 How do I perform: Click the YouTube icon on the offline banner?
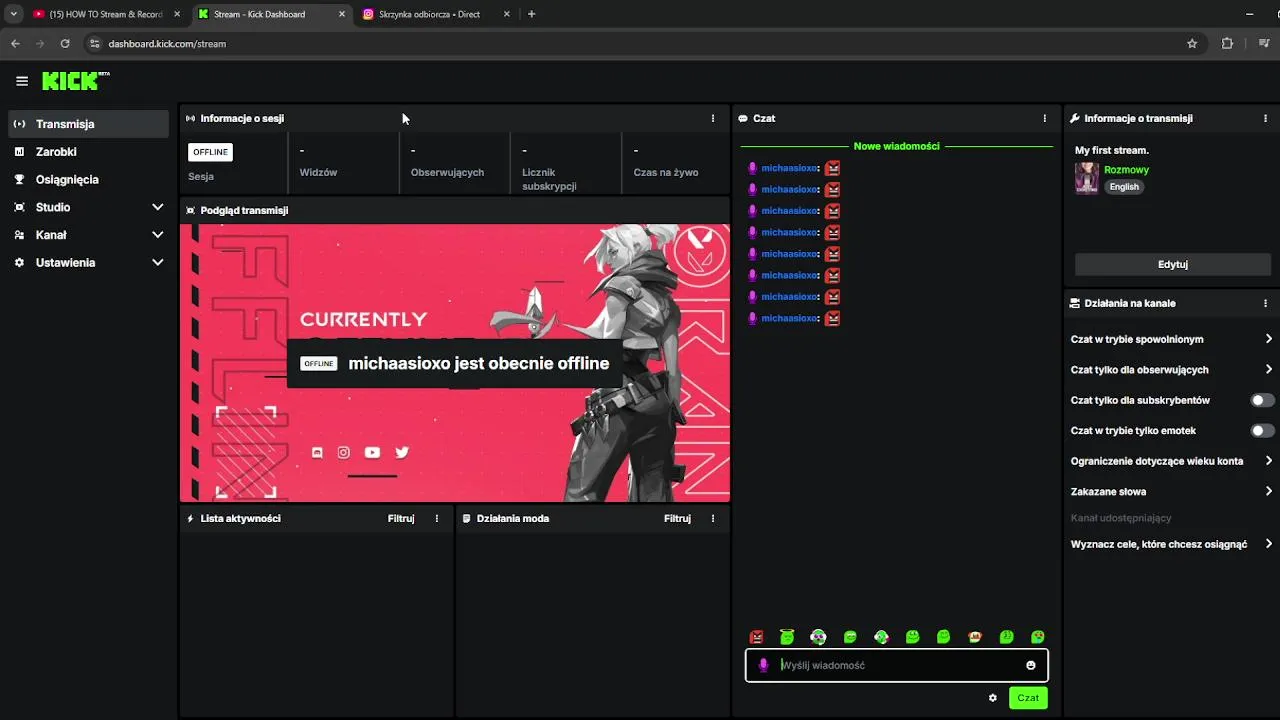[372, 452]
